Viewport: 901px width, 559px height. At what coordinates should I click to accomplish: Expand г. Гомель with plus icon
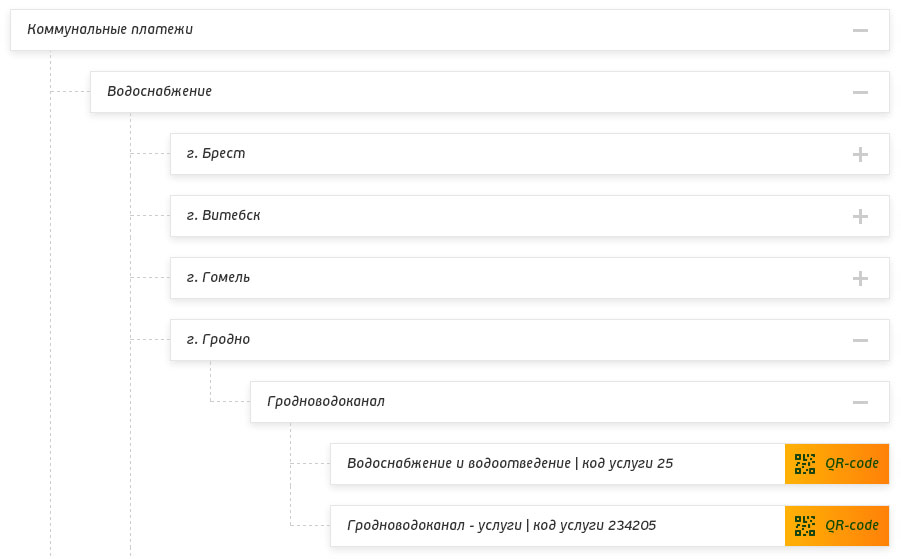pyautogui.click(x=860, y=278)
